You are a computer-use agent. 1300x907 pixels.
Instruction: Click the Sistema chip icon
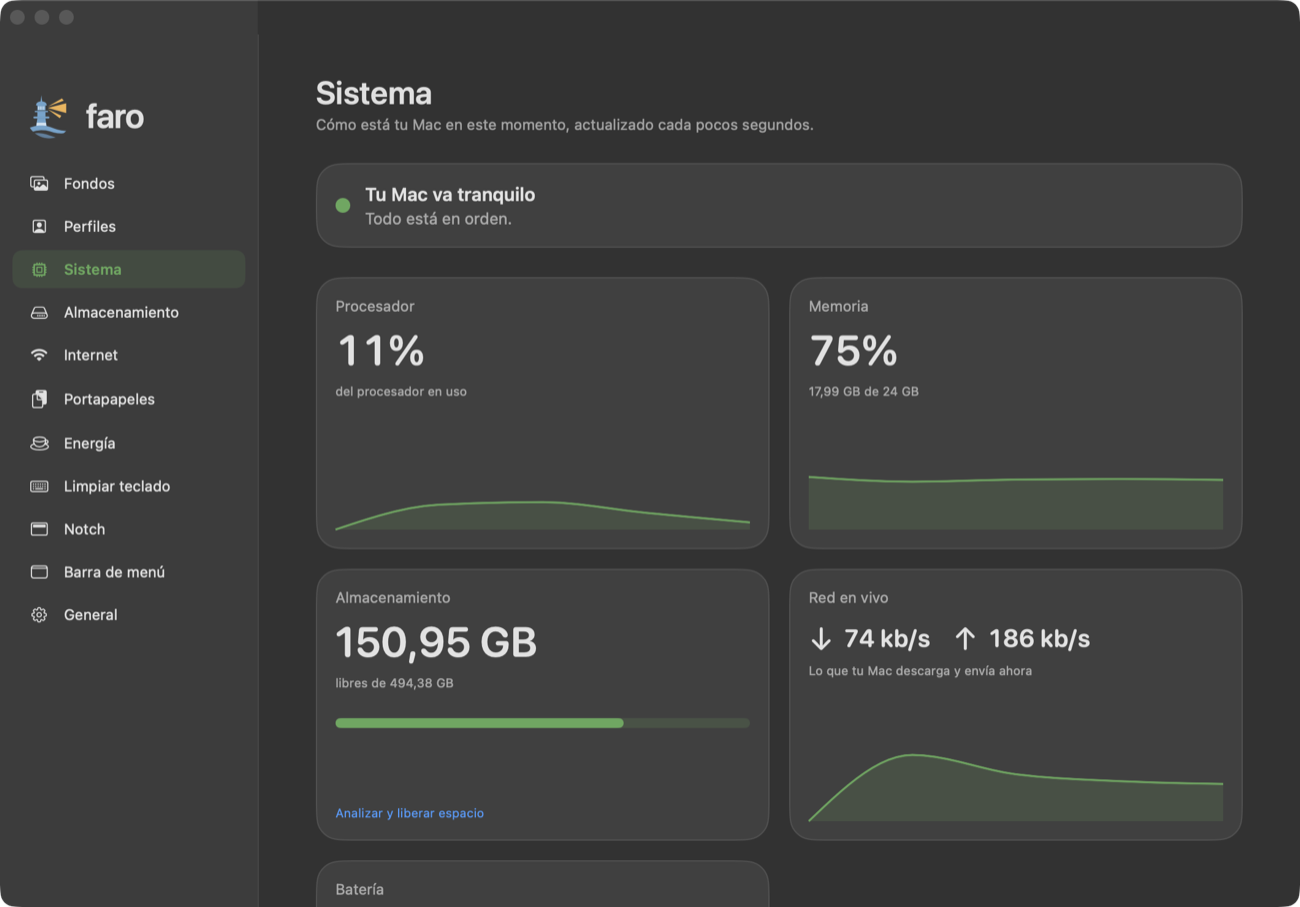(x=39, y=270)
